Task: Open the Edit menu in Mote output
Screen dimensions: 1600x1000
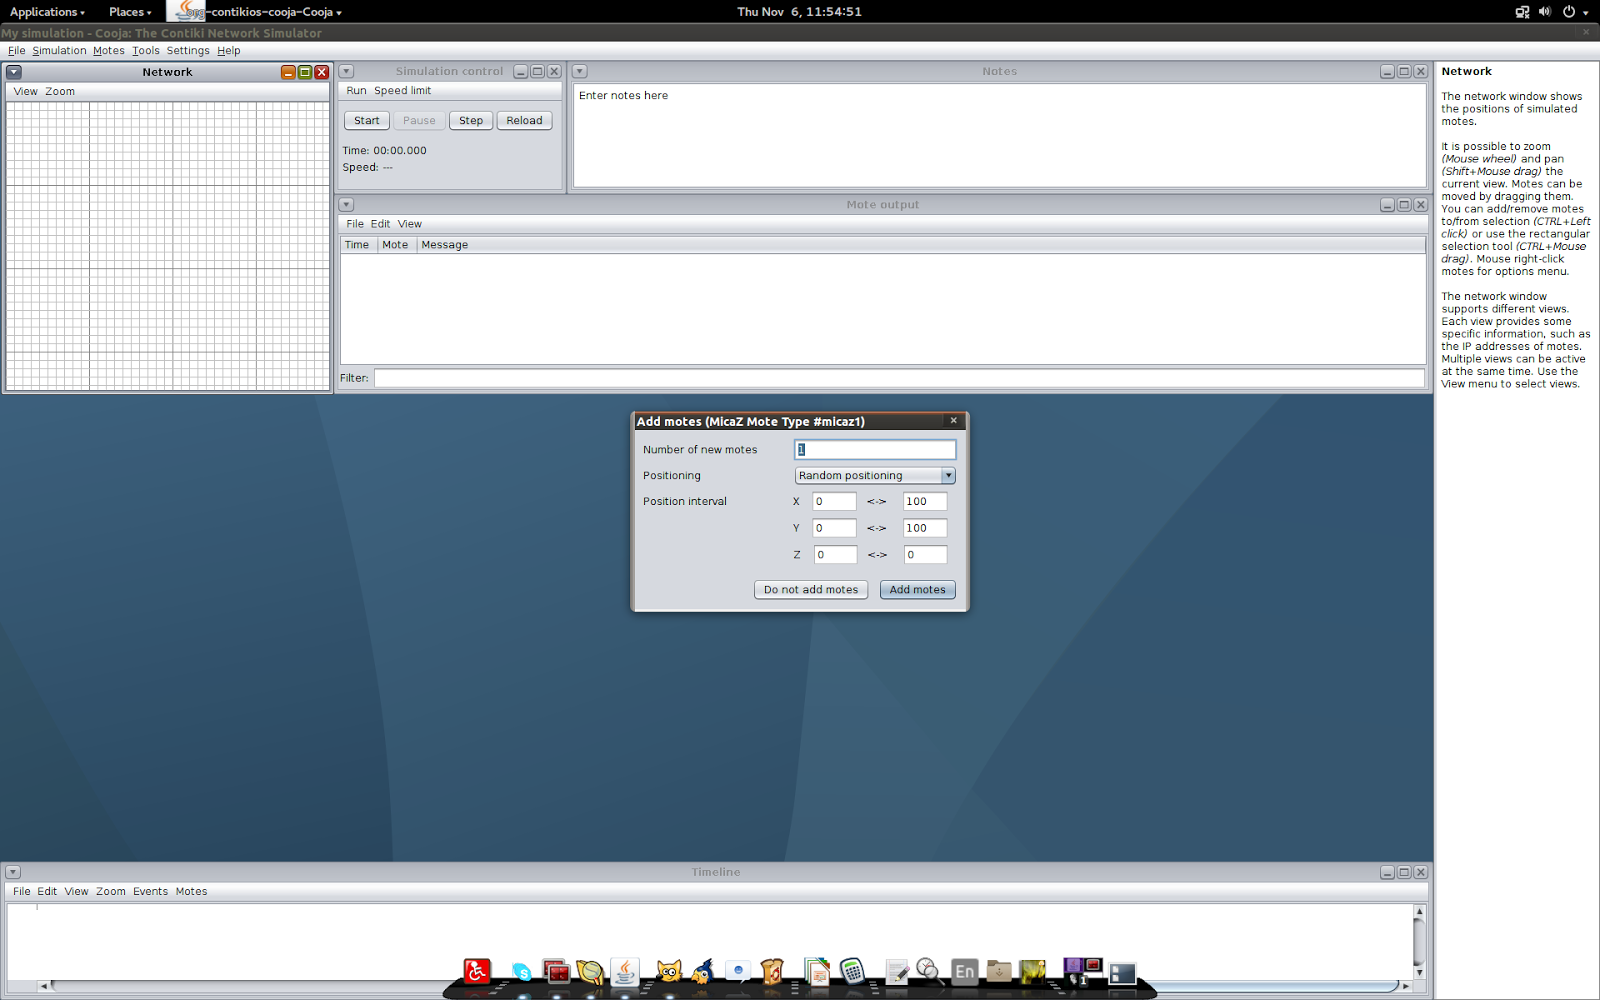Action: (x=381, y=224)
